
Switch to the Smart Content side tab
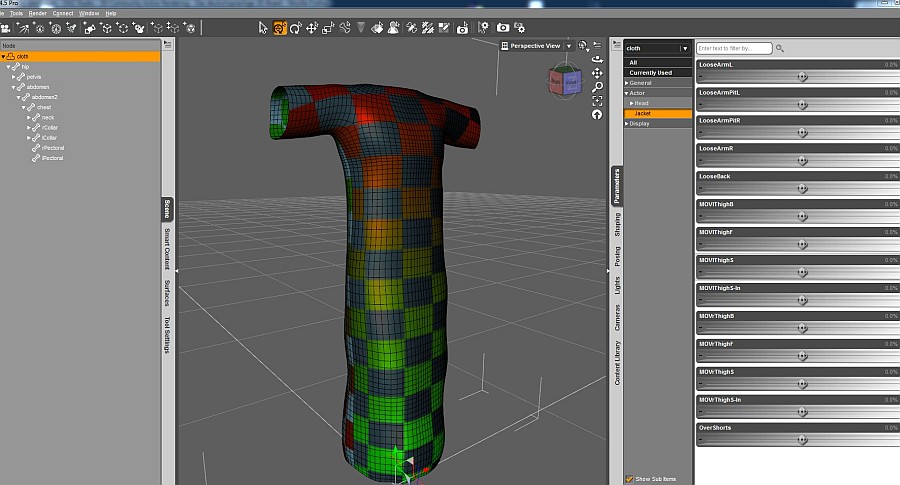(167, 249)
